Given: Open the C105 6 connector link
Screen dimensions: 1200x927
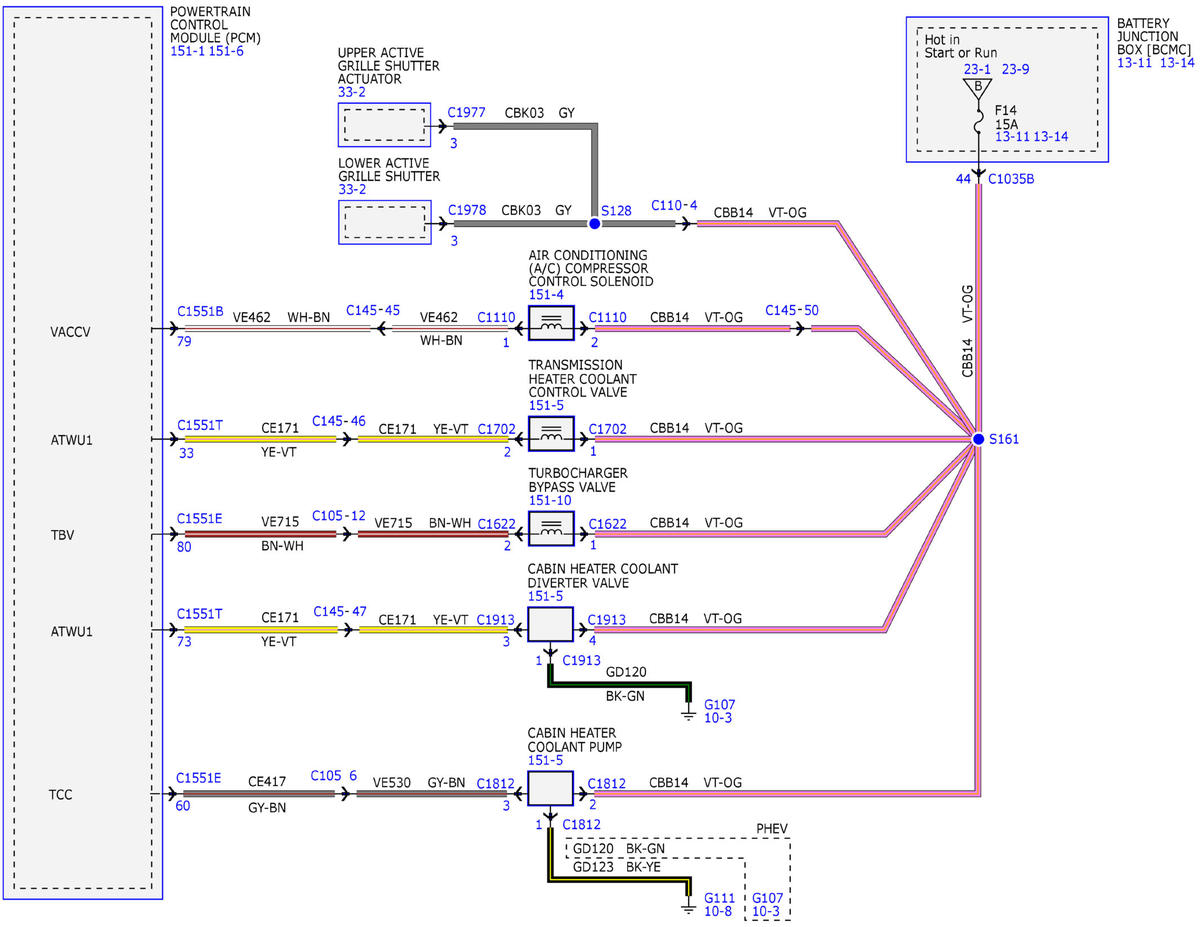Looking at the screenshot, I should (333, 775).
